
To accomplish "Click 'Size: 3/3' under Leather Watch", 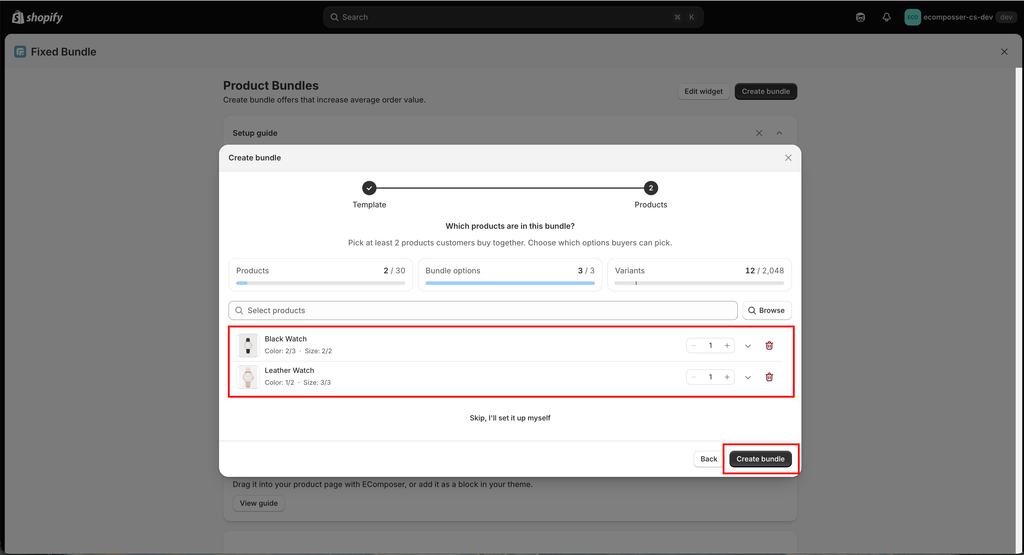I will click(x=317, y=383).
